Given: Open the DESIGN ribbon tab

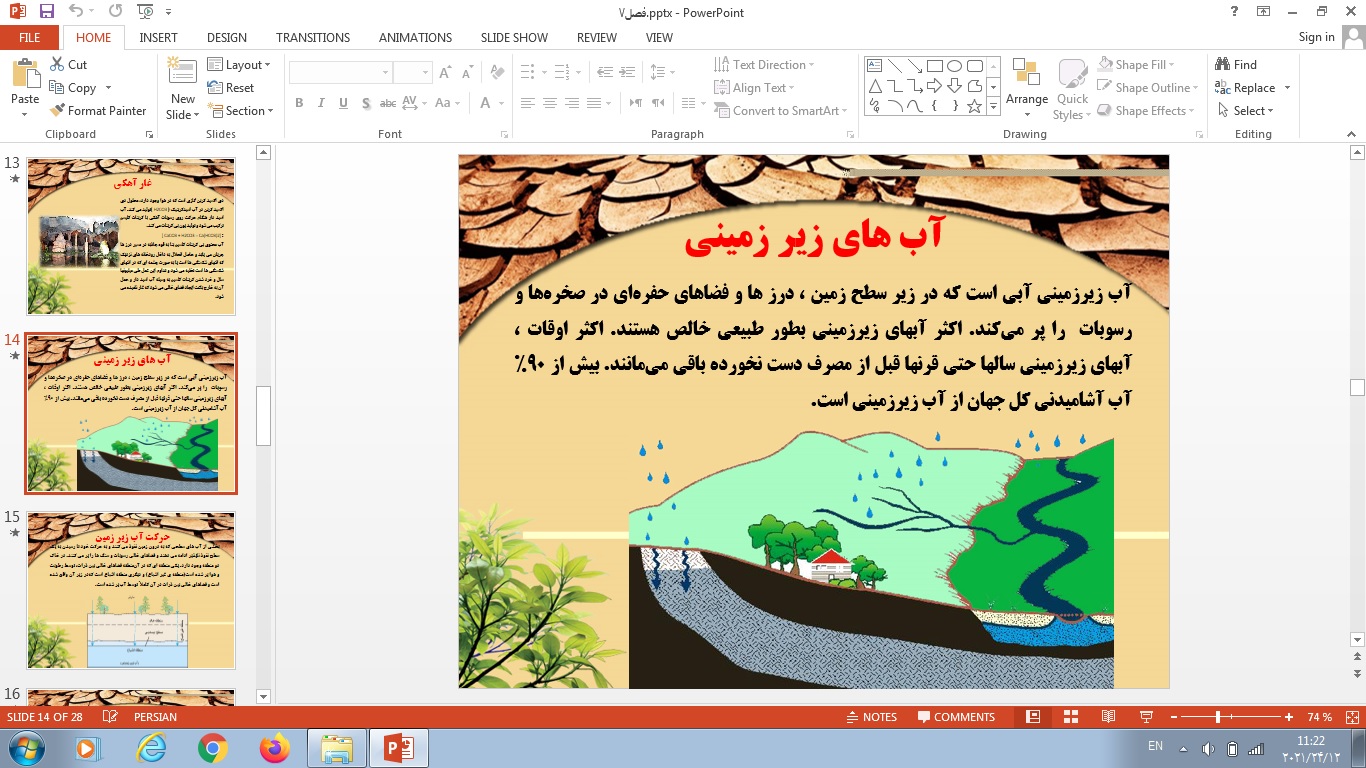Looking at the screenshot, I should (x=226, y=37).
